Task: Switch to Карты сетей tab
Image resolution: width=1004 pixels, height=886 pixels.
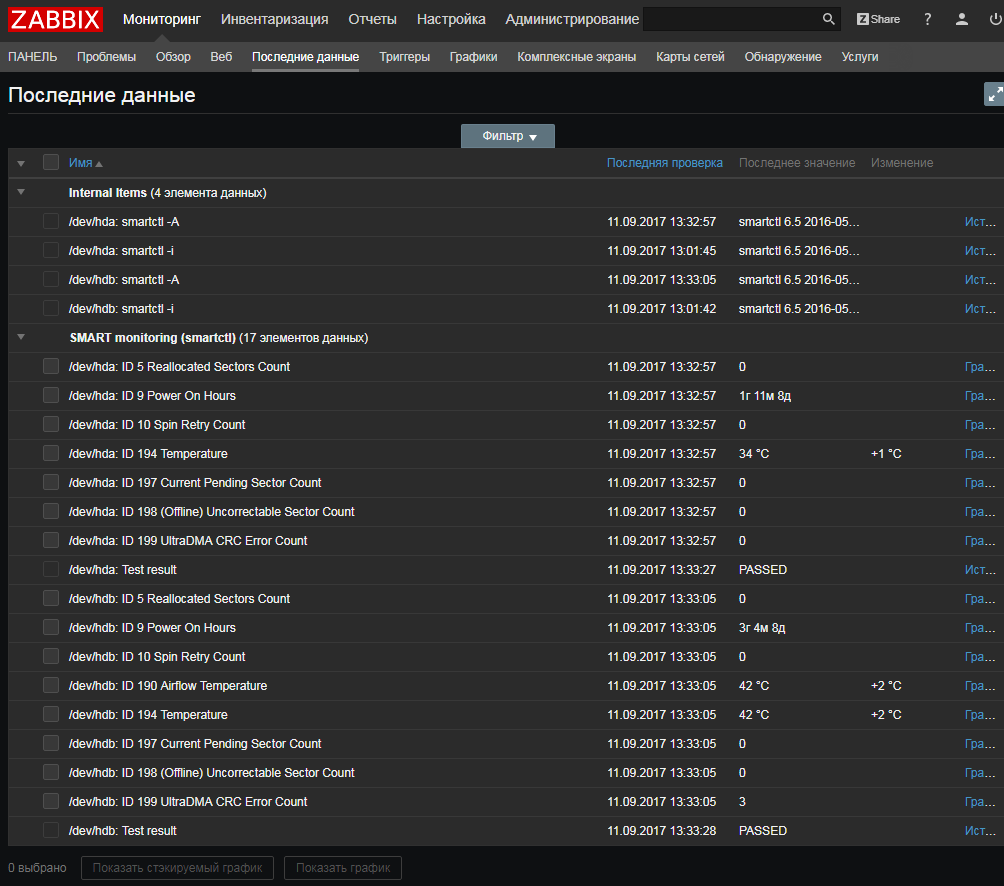Action: tap(690, 57)
